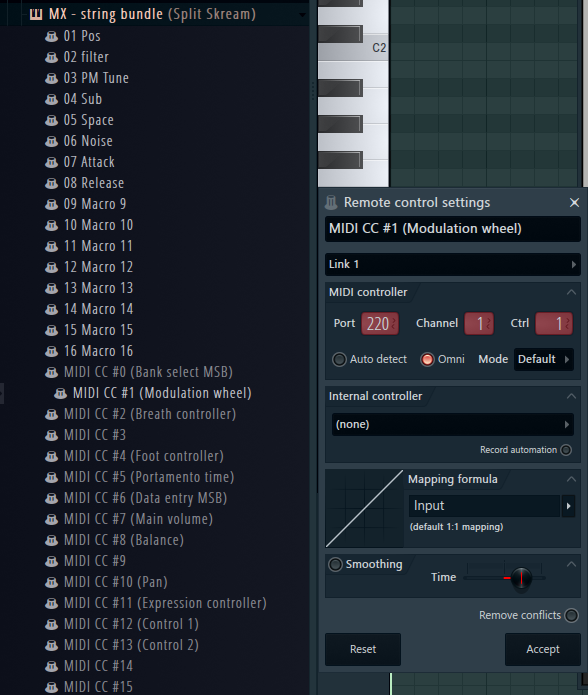Click the knob icon beside 14 Macro 14
The image size is (588, 695).
tap(51, 309)
